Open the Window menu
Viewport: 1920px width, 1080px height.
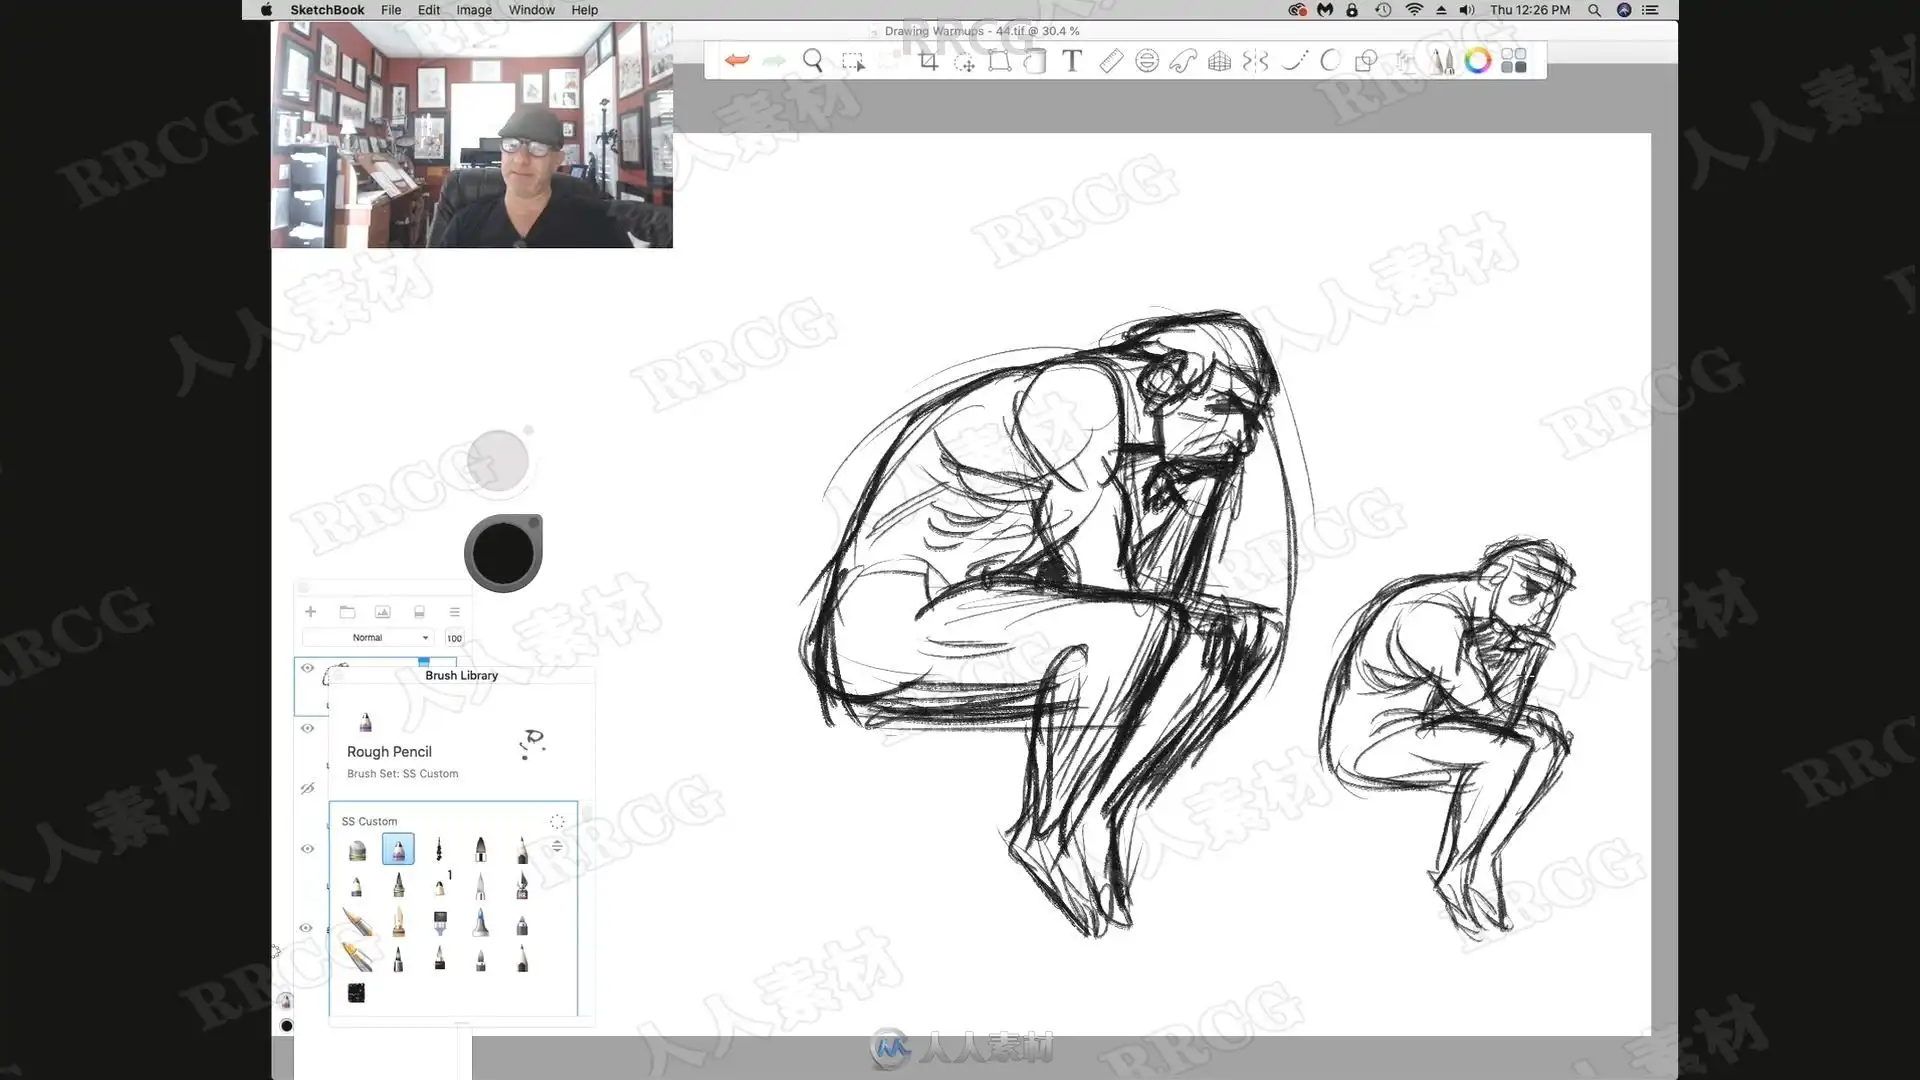click(531, 10)
